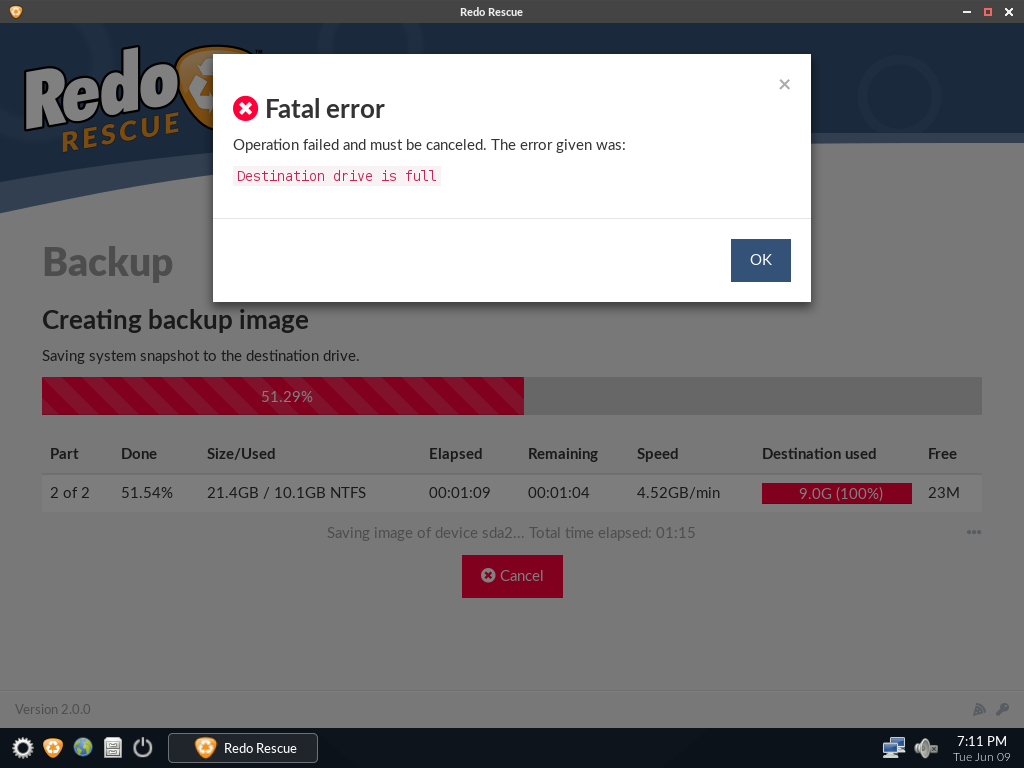Click the "2 of 2" part cell
Viewport: 1024px width, 768px height.
click(70, 493)
